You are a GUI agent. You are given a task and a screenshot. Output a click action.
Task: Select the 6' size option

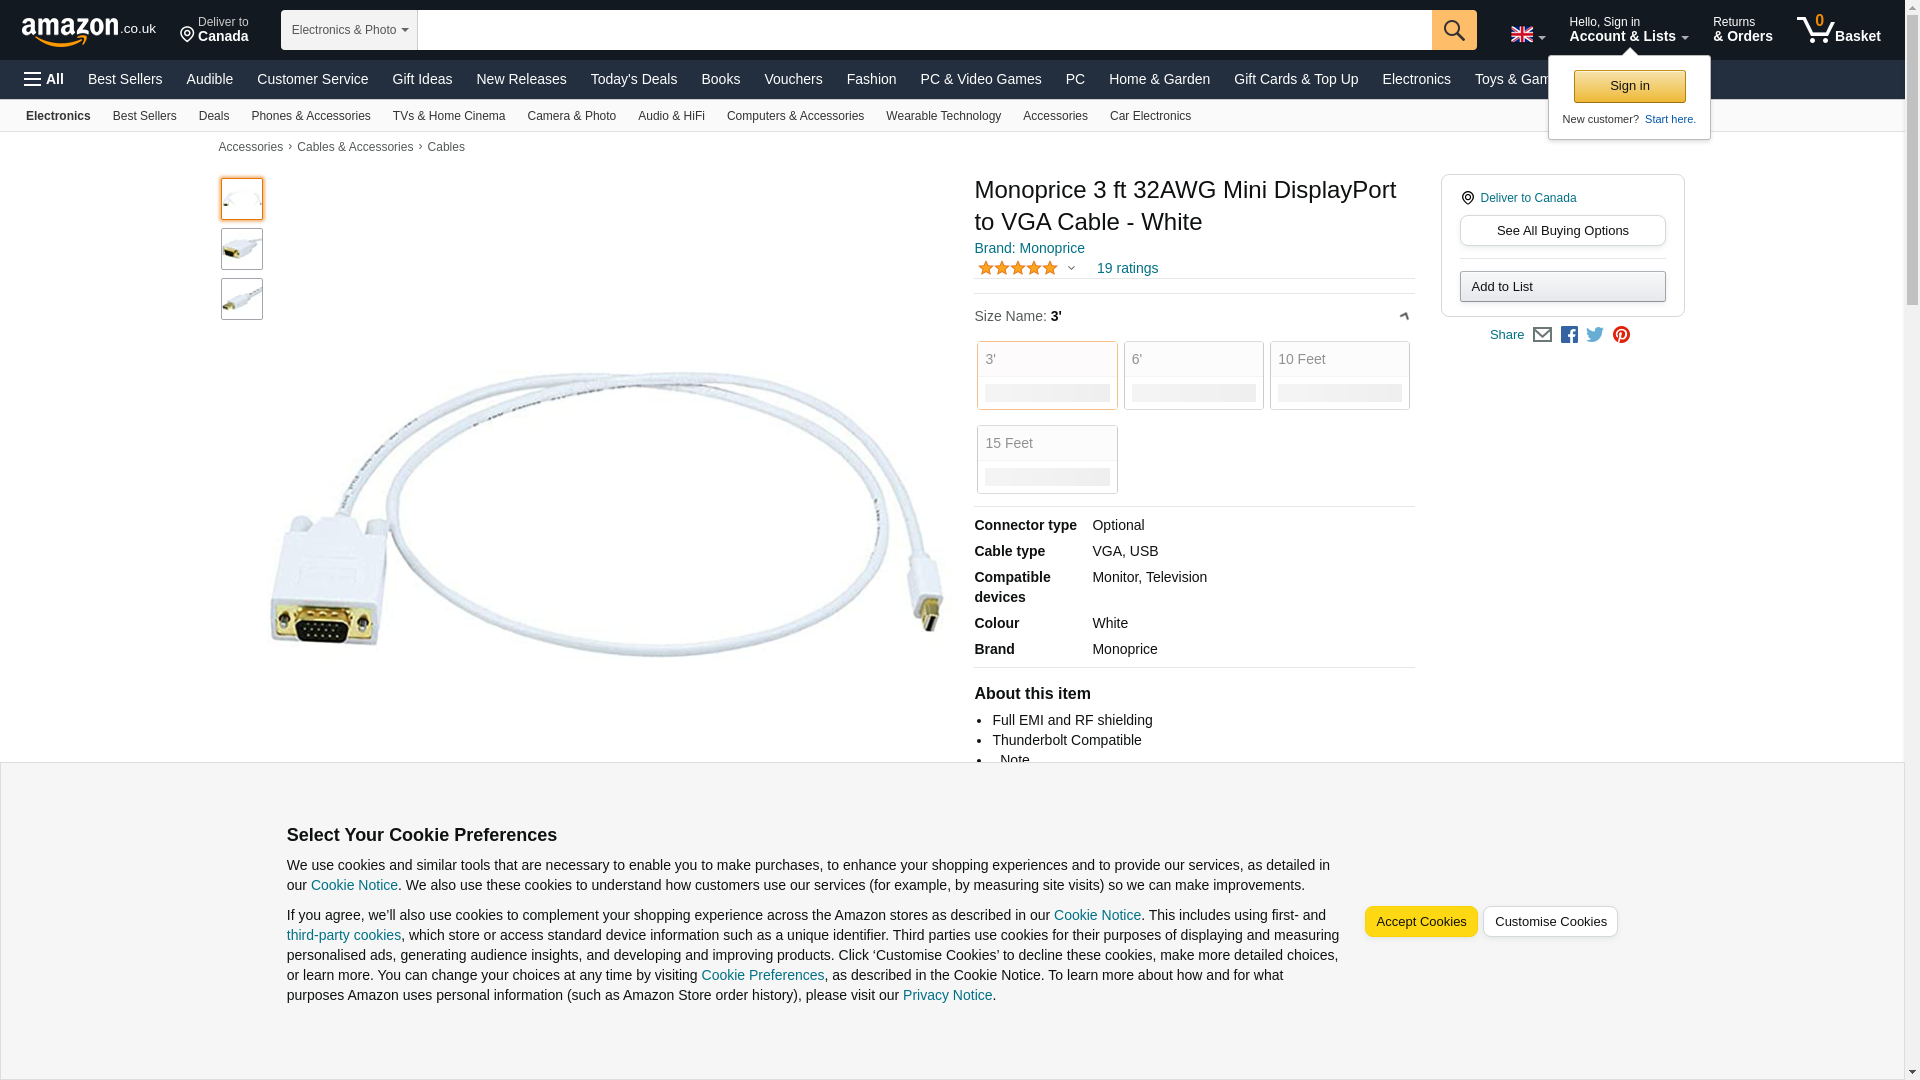1193,375
